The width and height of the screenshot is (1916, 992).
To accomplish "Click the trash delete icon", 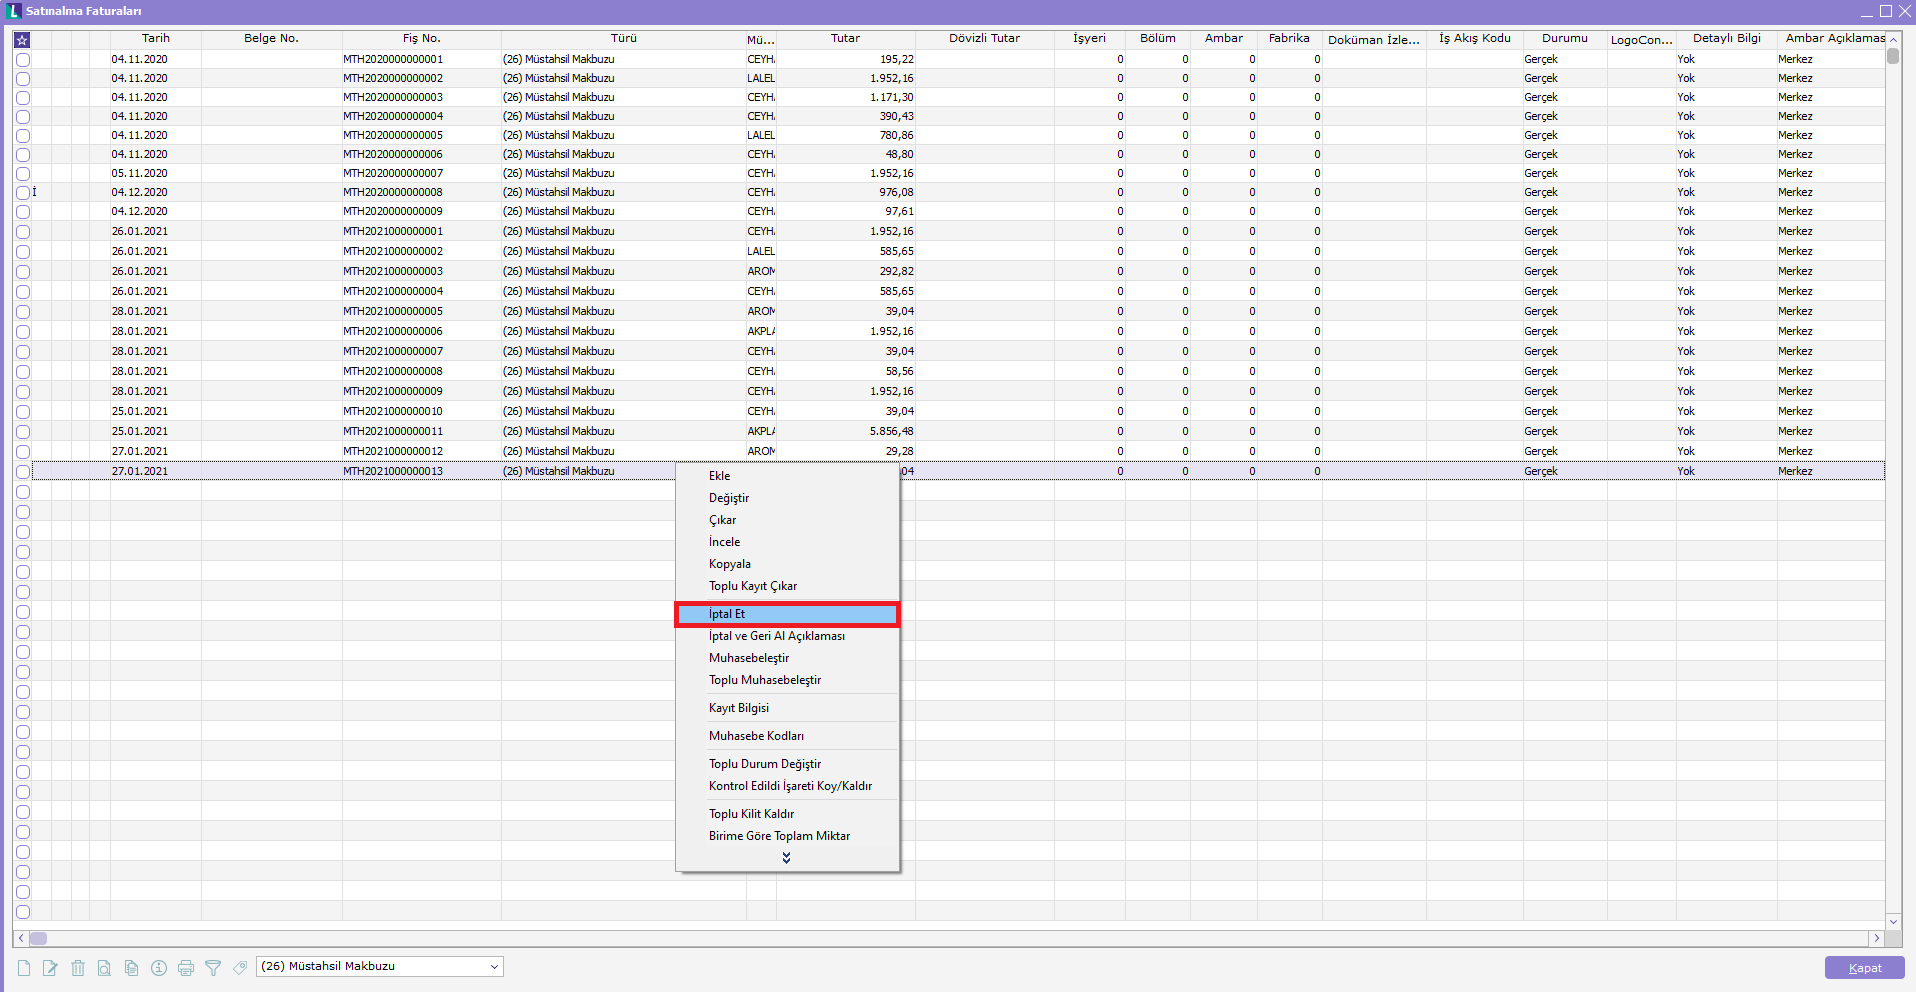I will tap(78, 968).
